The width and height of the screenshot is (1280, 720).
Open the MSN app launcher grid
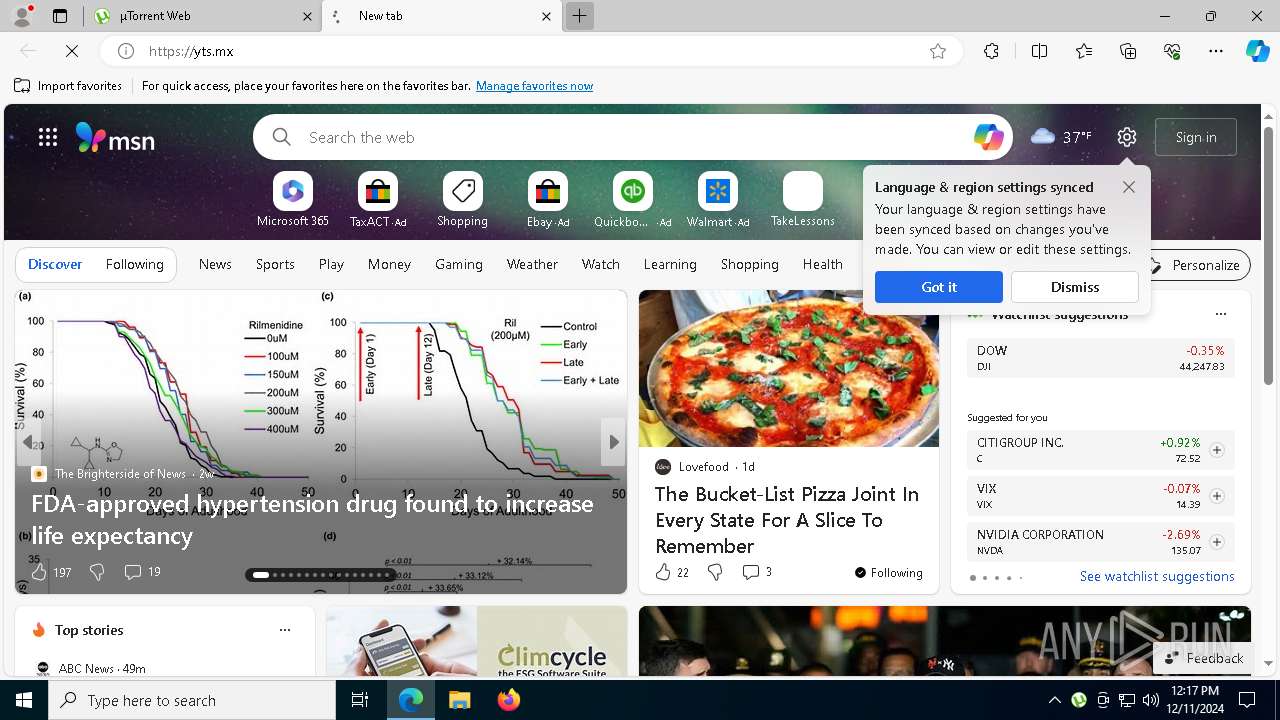[48, 138]
